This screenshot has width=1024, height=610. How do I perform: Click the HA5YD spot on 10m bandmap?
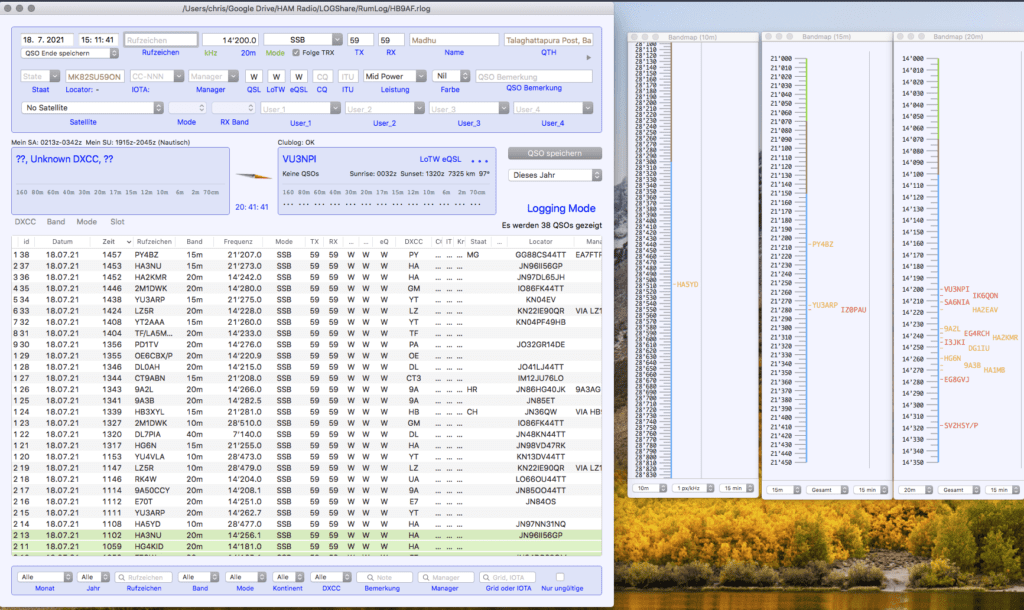688,284
